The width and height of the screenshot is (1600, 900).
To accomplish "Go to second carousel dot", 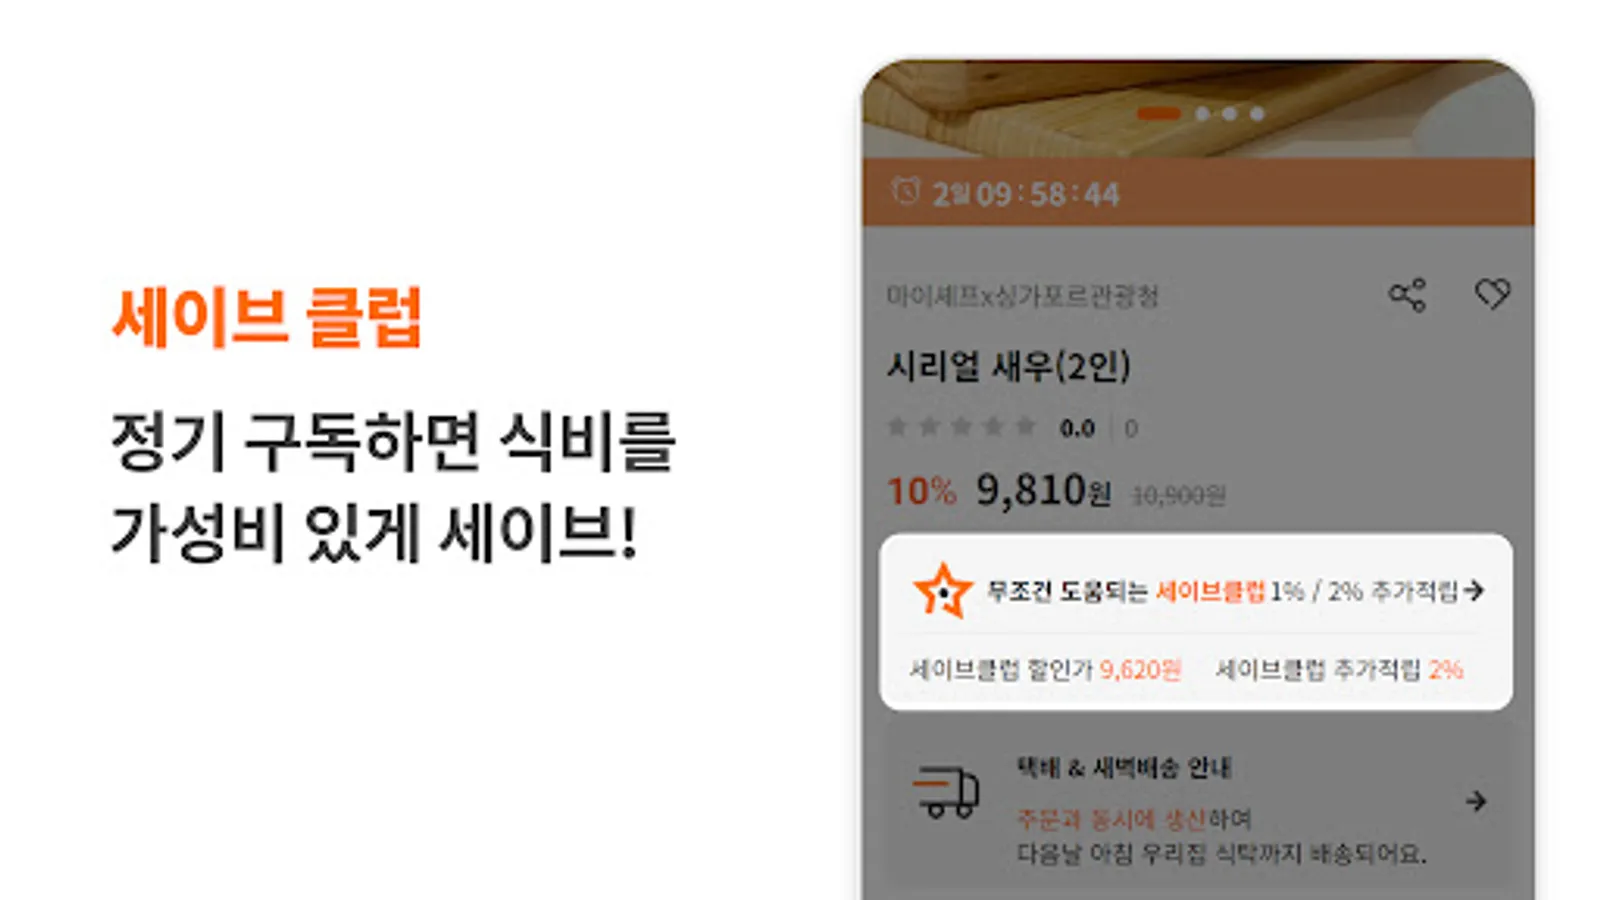I will coord(1202,114).
